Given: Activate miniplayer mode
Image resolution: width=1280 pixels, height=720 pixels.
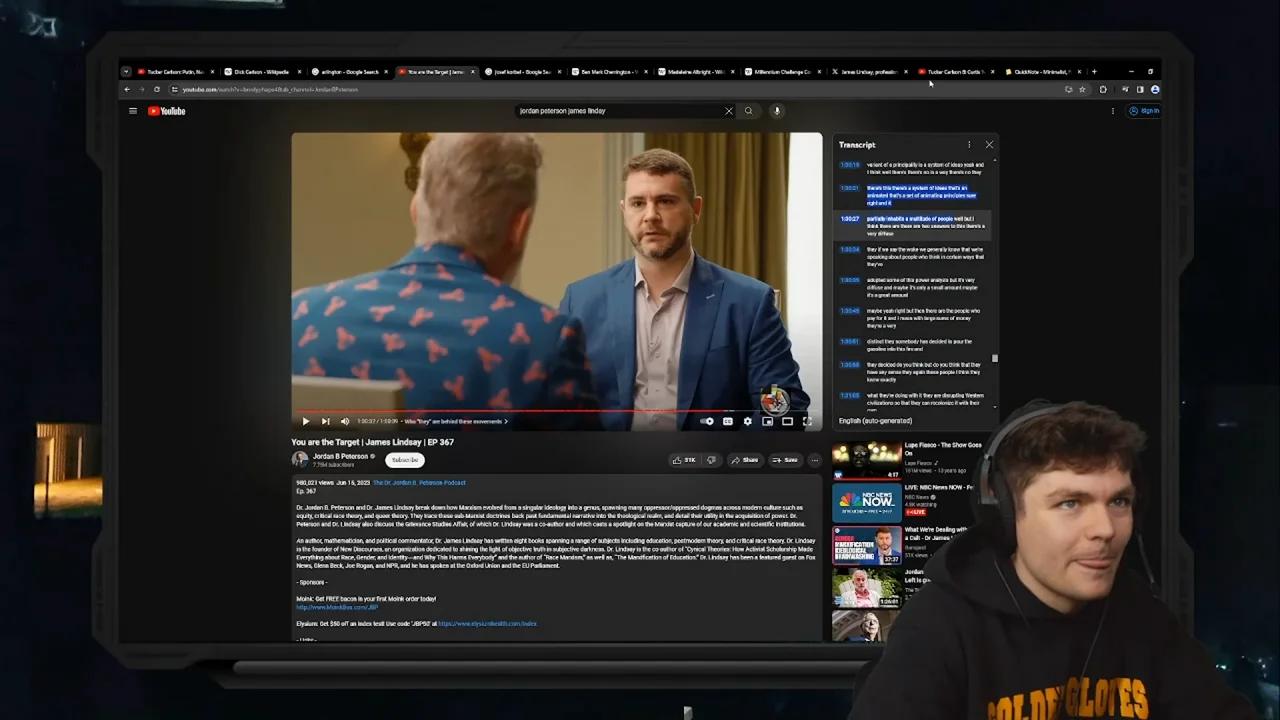Looking at the screenshot, I should coord(767,421).
